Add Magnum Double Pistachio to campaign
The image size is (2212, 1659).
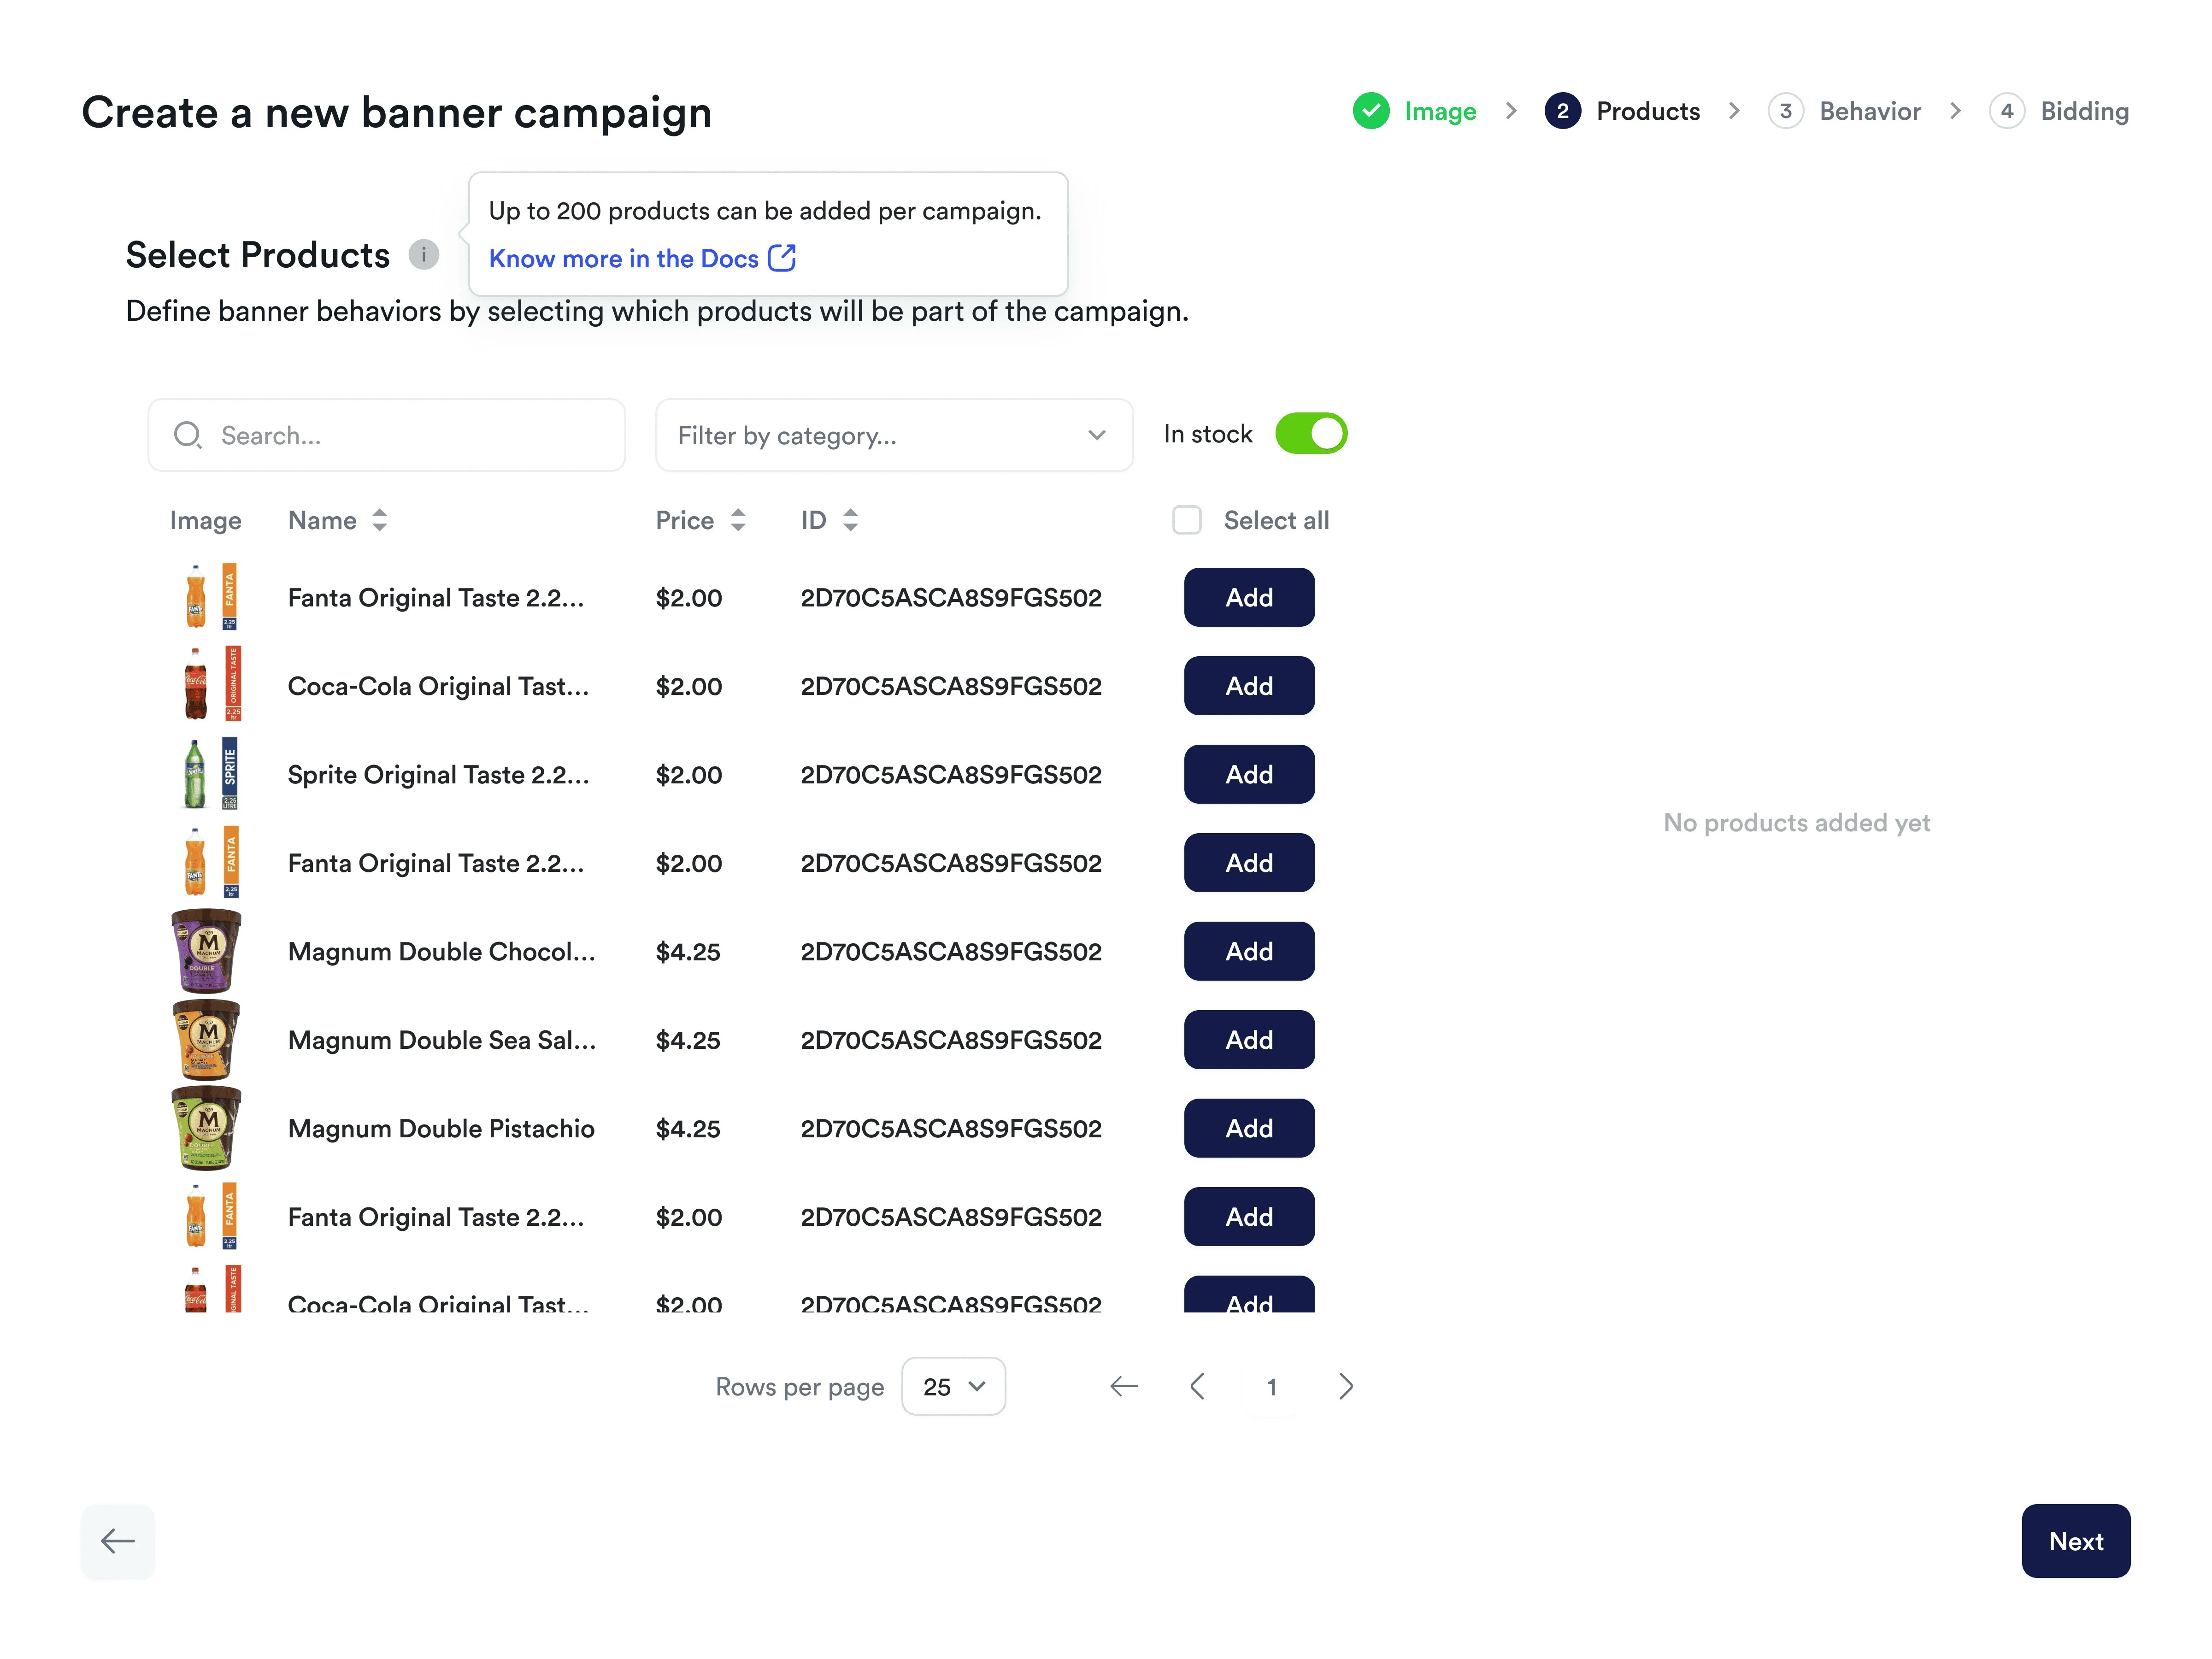(x=1248, y=1128)
